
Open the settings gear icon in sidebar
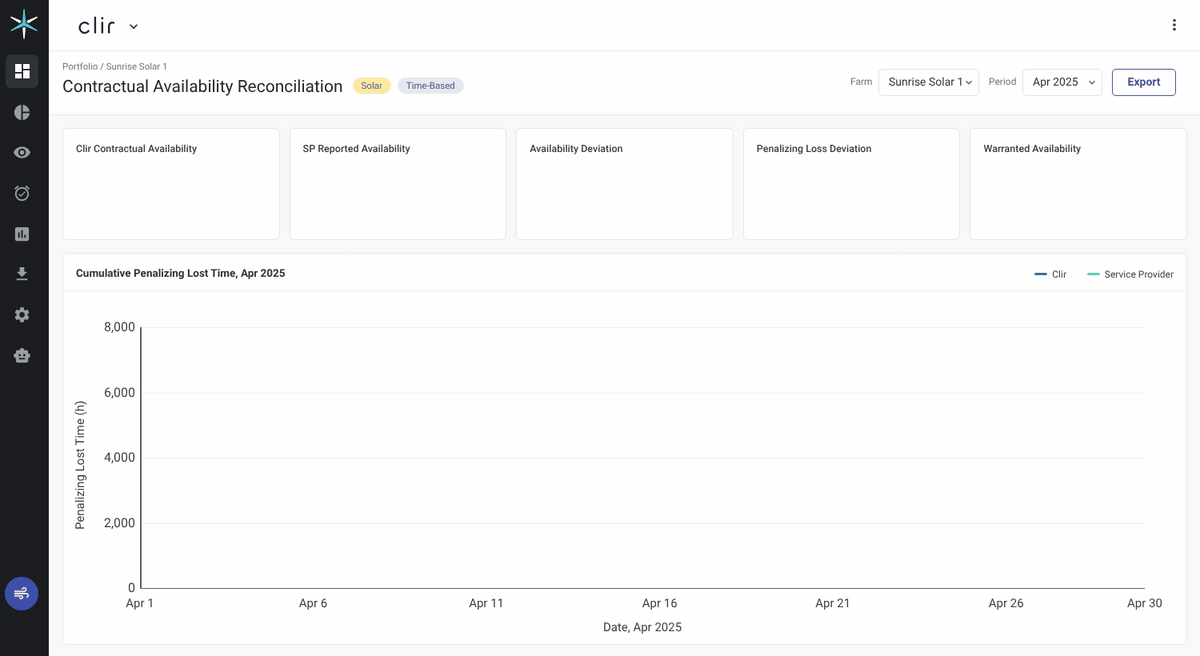(x=22, y=315)
